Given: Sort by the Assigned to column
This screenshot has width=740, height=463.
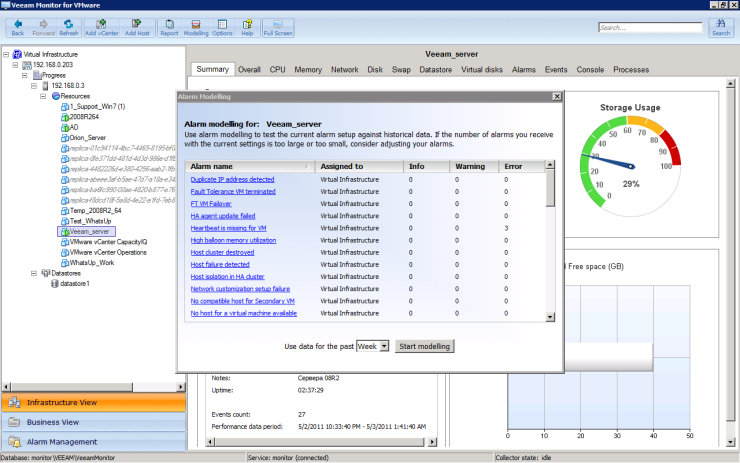Looking at the screenshot, I should pyautogui.click(x=360, y=166).
